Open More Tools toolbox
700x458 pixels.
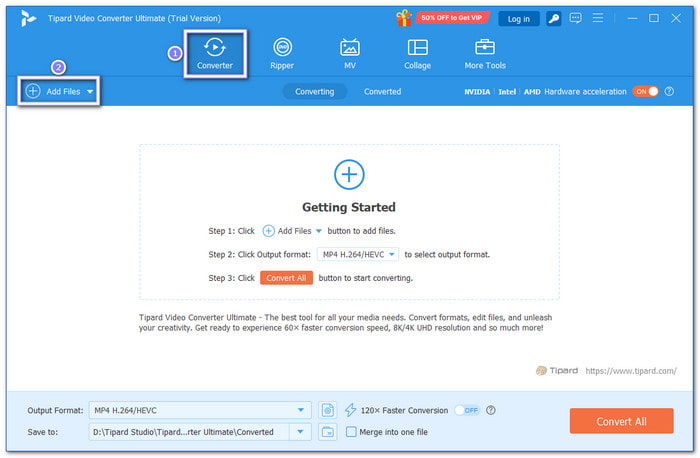(x=485, y=53)
